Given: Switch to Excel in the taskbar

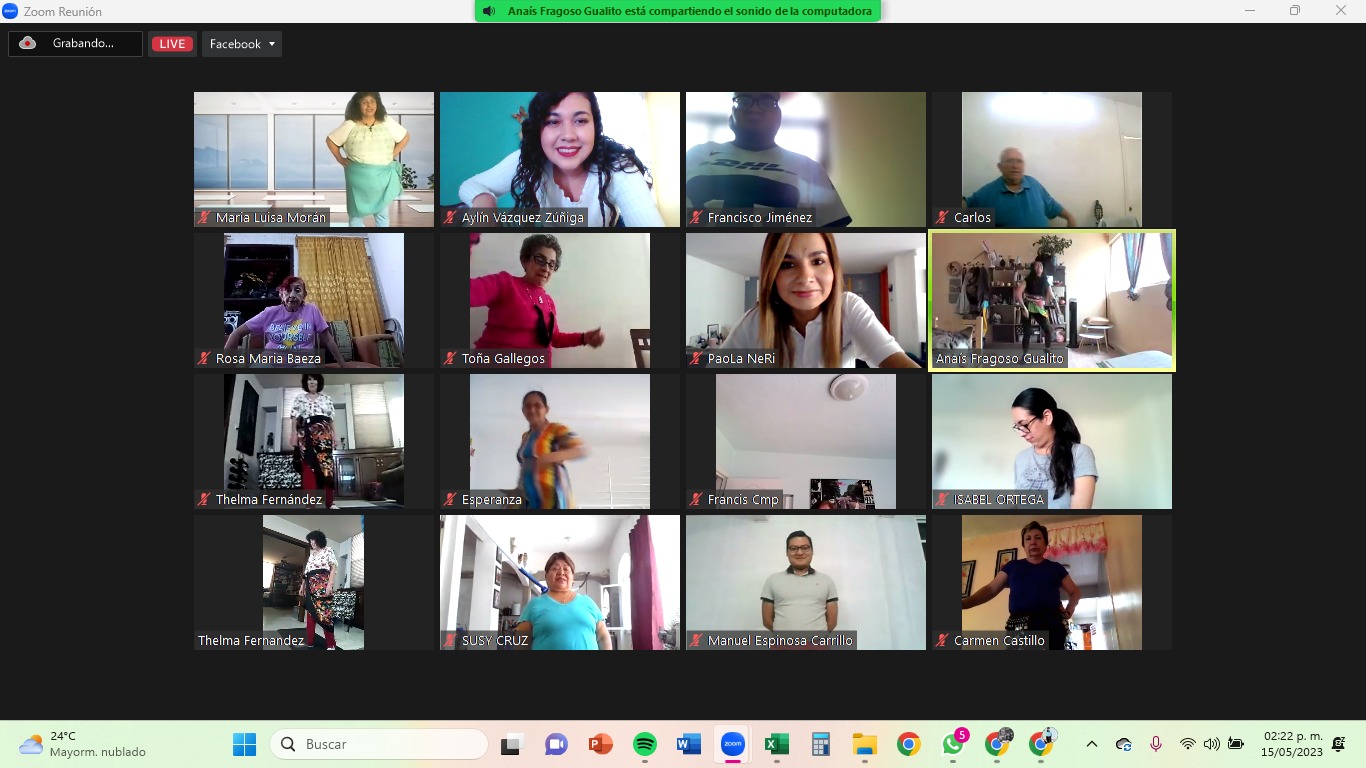Looking at the screenshot, I should point(776,745).
